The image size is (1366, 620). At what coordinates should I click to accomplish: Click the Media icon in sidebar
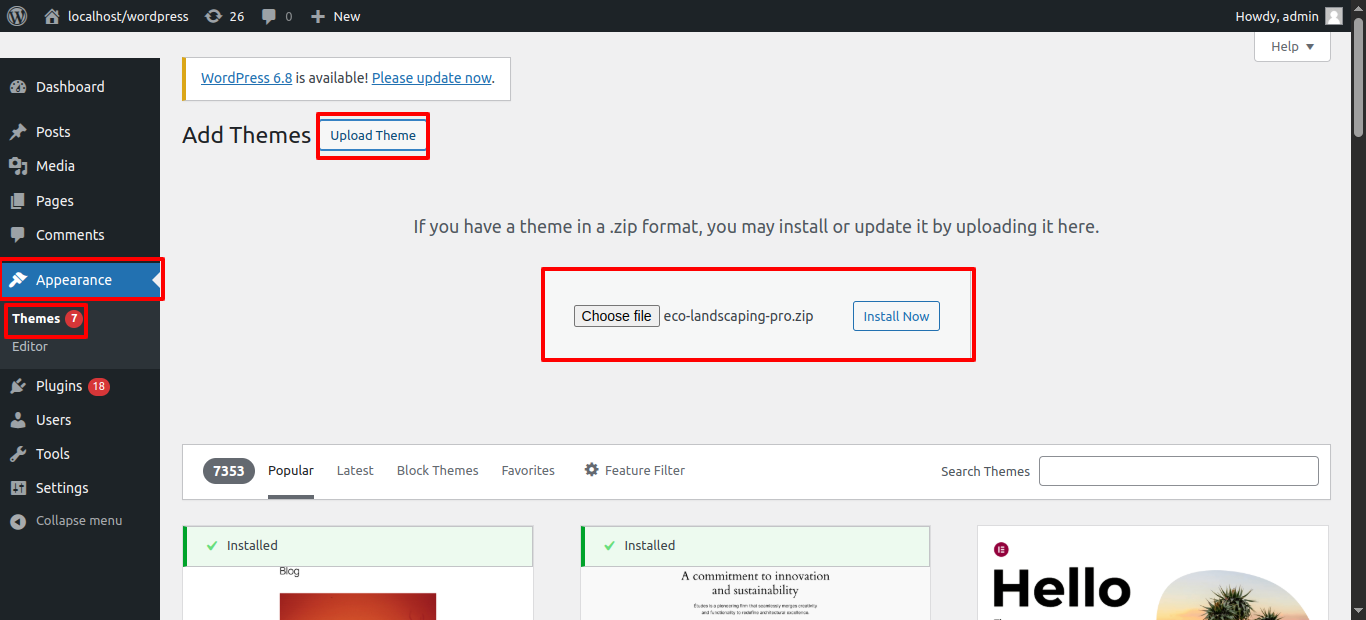[x=18, y=166]
